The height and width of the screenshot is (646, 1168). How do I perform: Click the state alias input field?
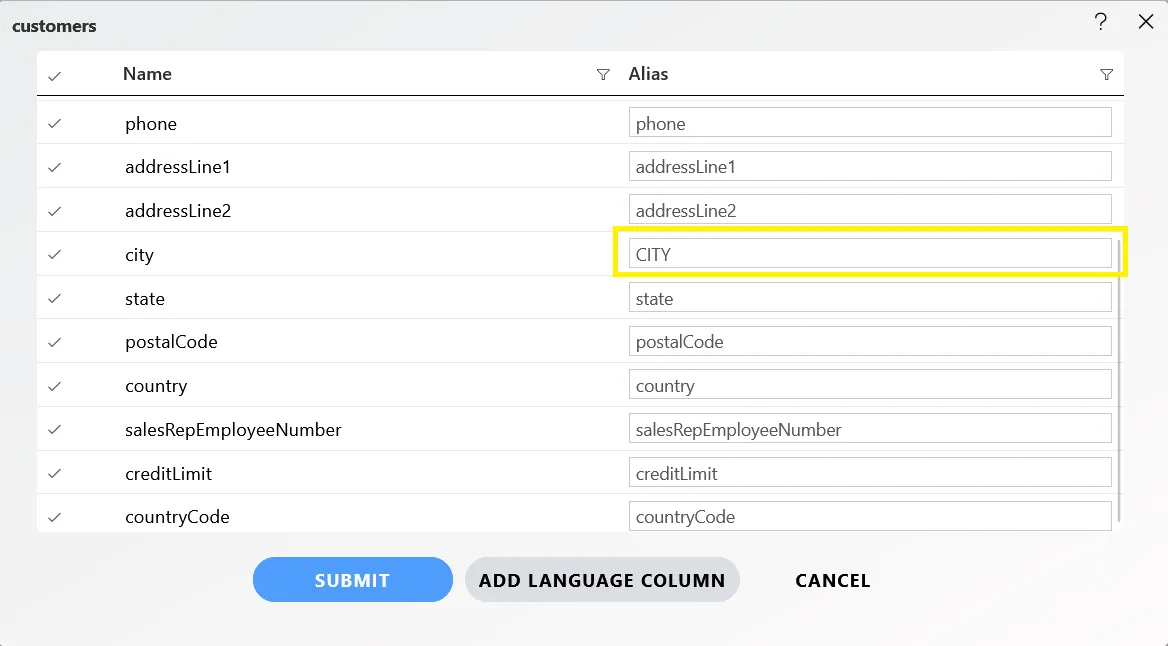(870, 297)
